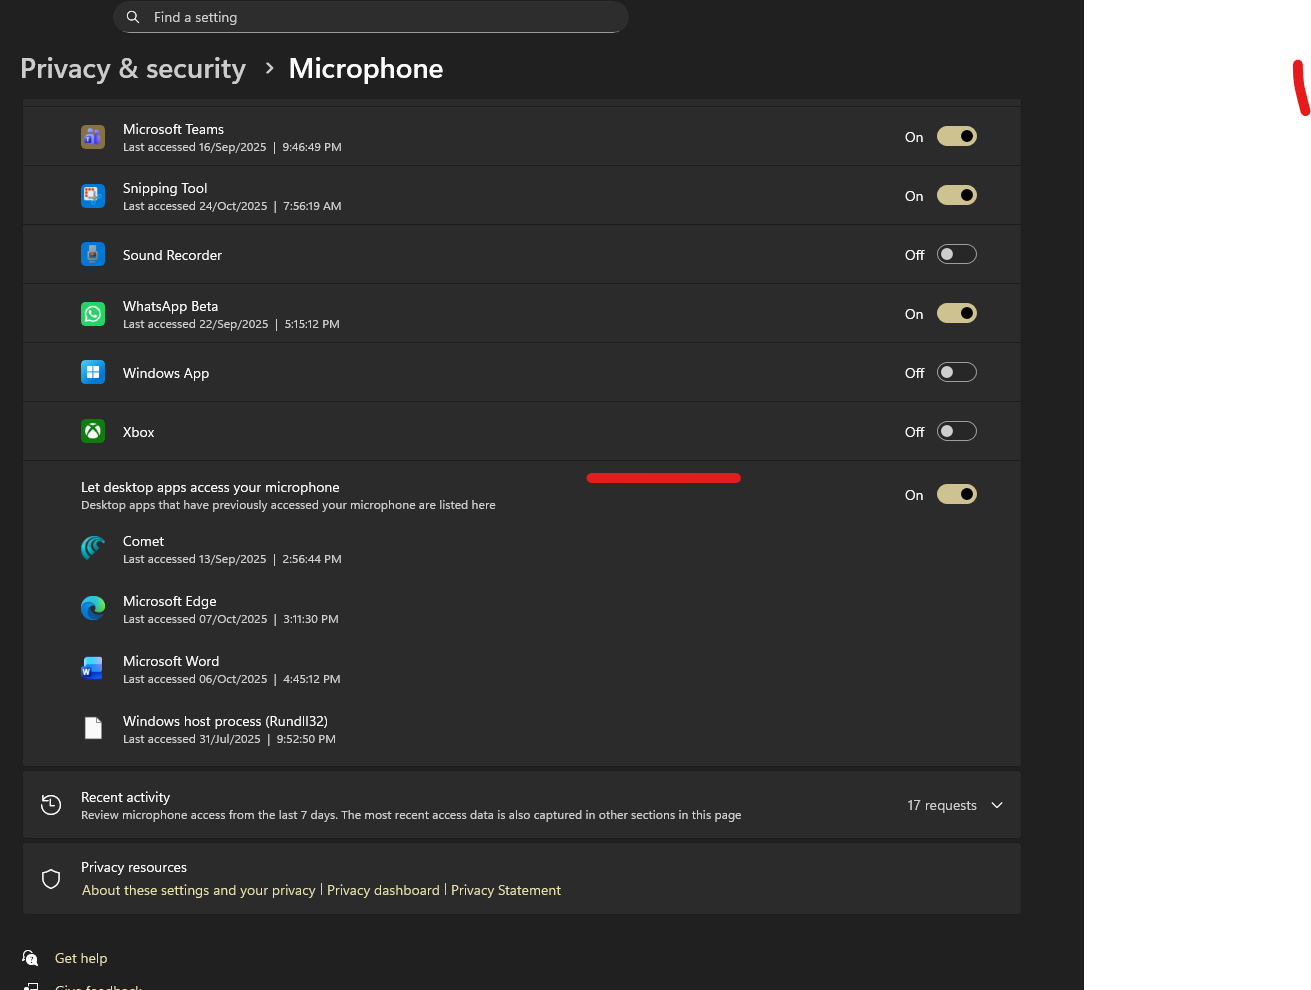
Task: Click the Sound Recorder app icon
Action: [x=93, y=254]
